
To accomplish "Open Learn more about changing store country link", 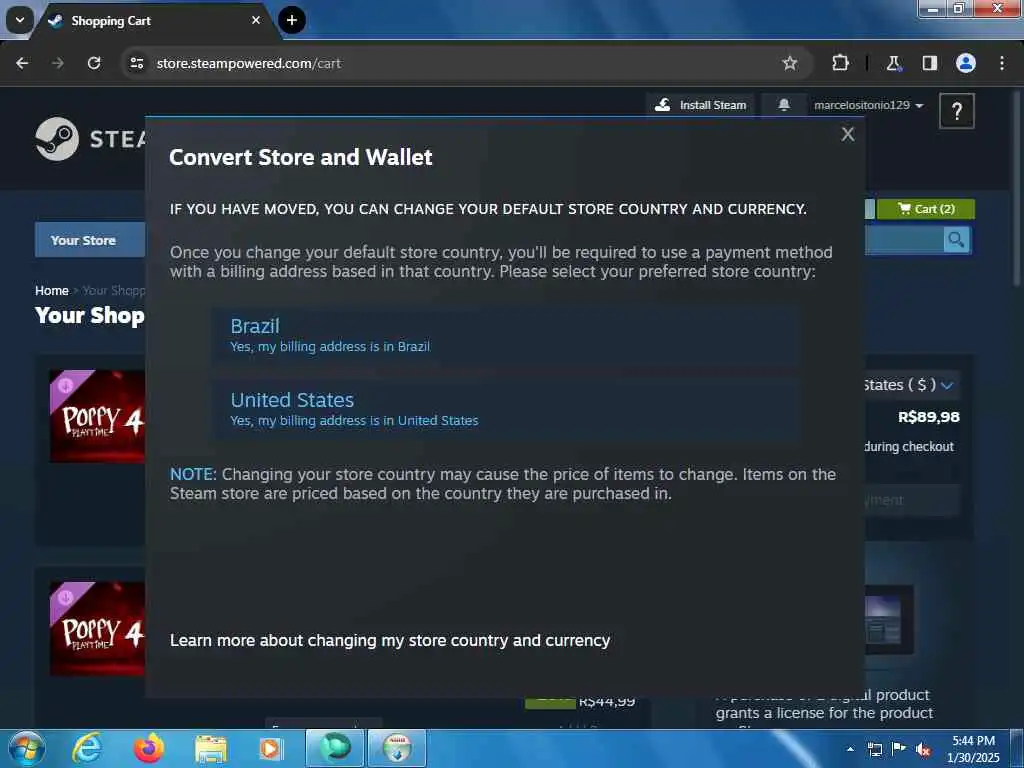I will [390, 640].
